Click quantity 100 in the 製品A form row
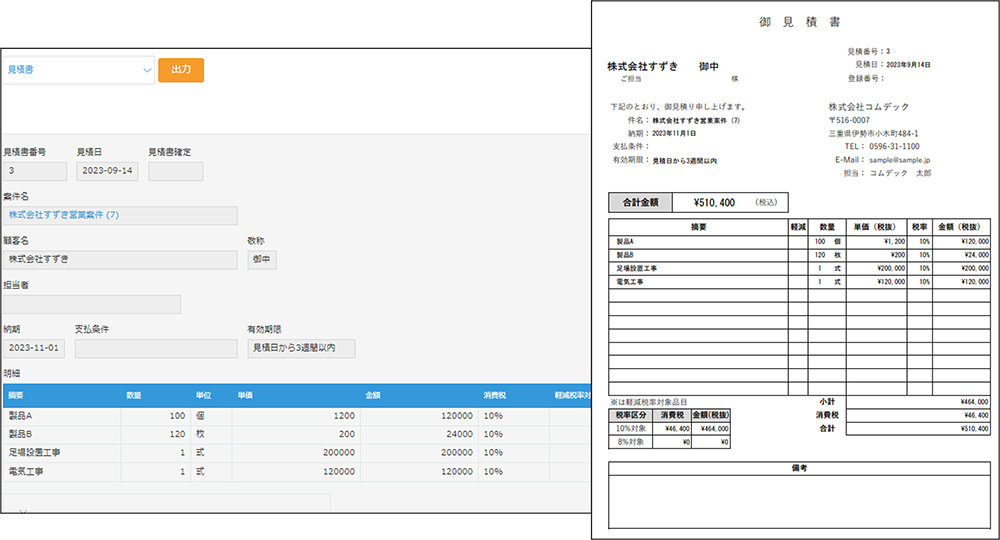 pyautogui.click(x=155, y=416)
